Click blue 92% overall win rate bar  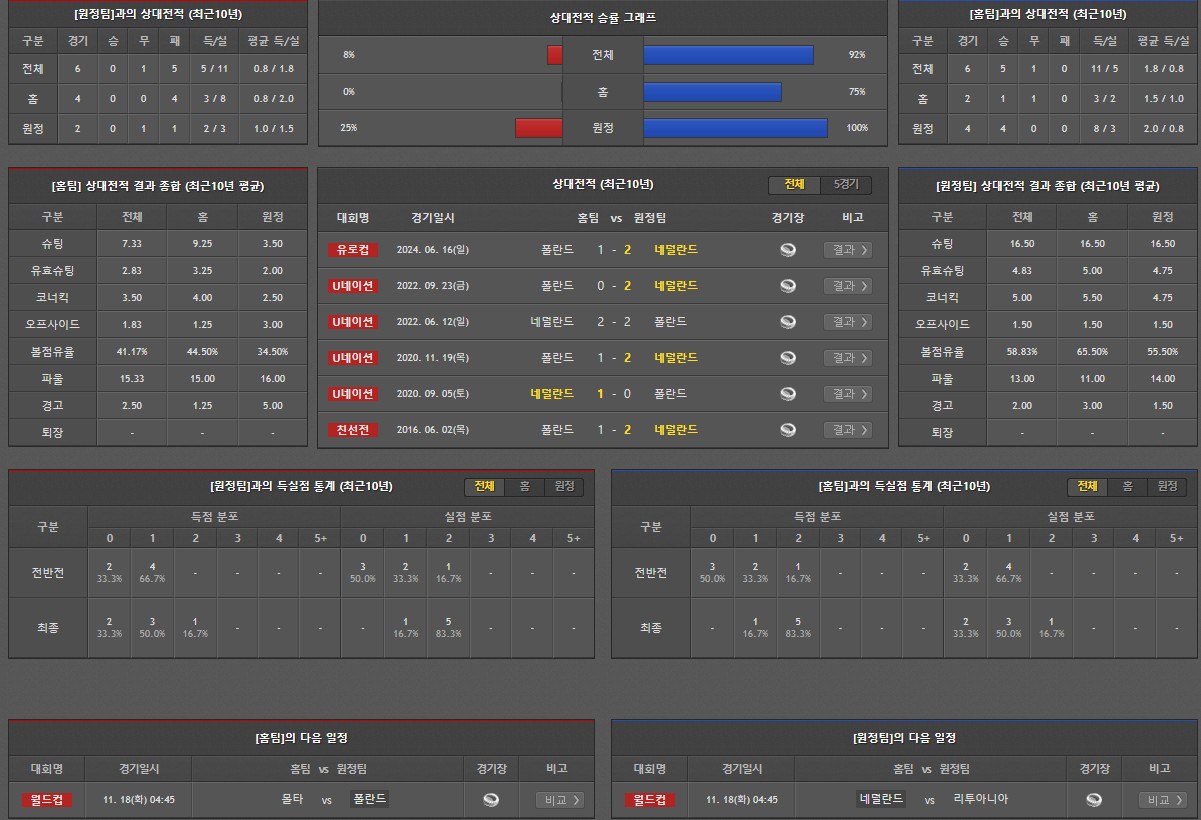(728, 55)
